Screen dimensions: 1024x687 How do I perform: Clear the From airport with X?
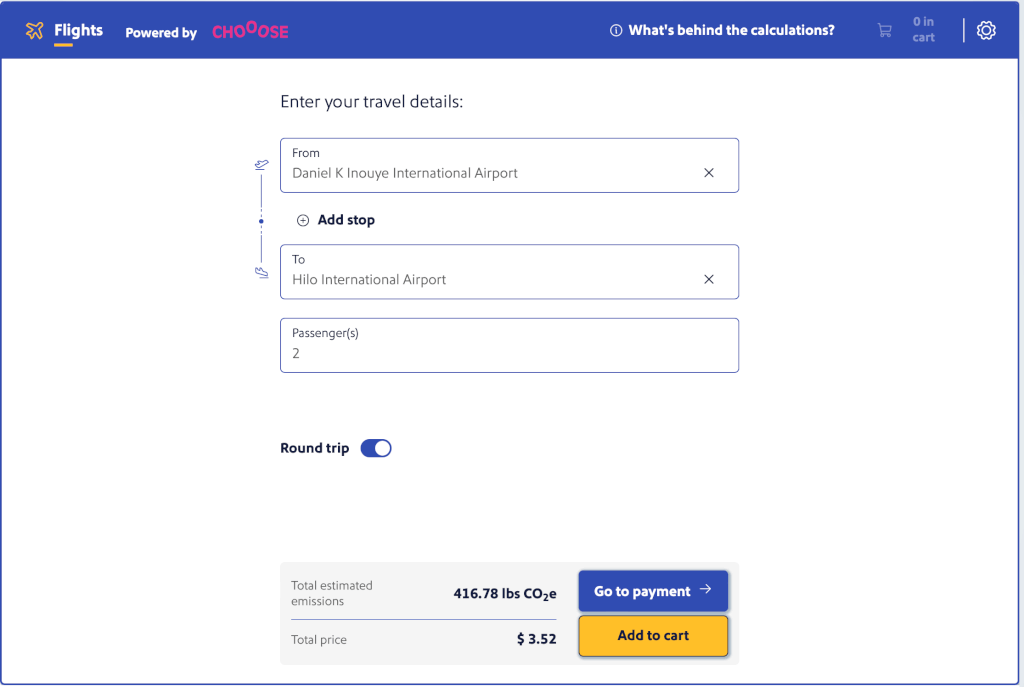coord(709,173)
